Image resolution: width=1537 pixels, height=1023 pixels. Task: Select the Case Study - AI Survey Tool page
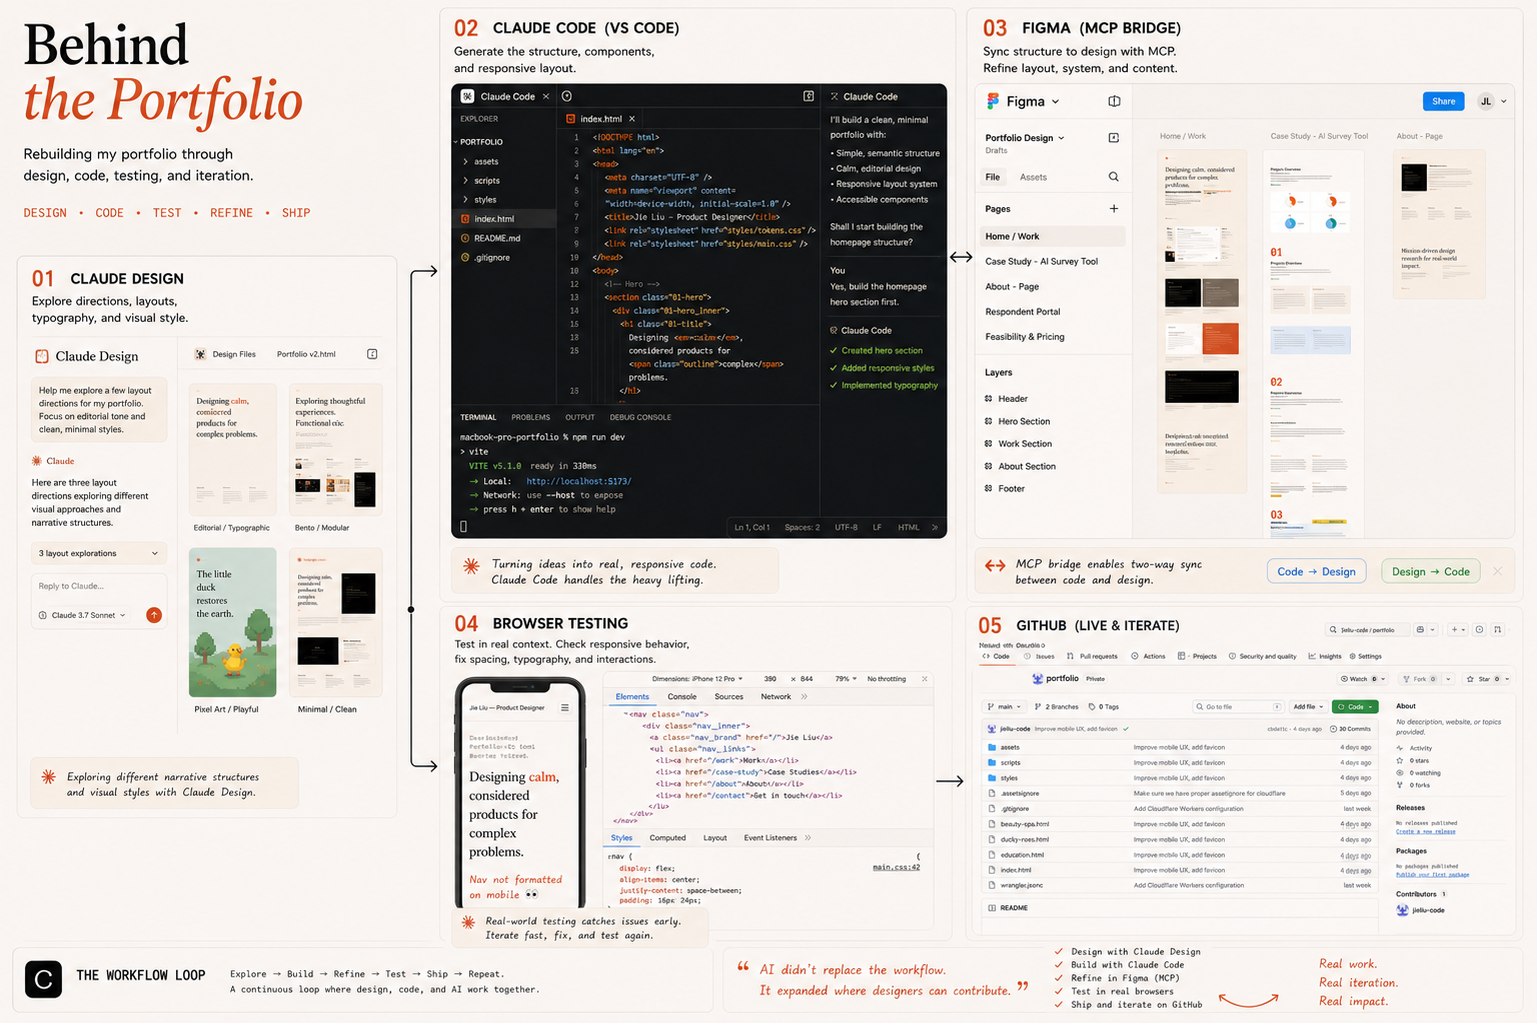click(x=1041, y=261)
